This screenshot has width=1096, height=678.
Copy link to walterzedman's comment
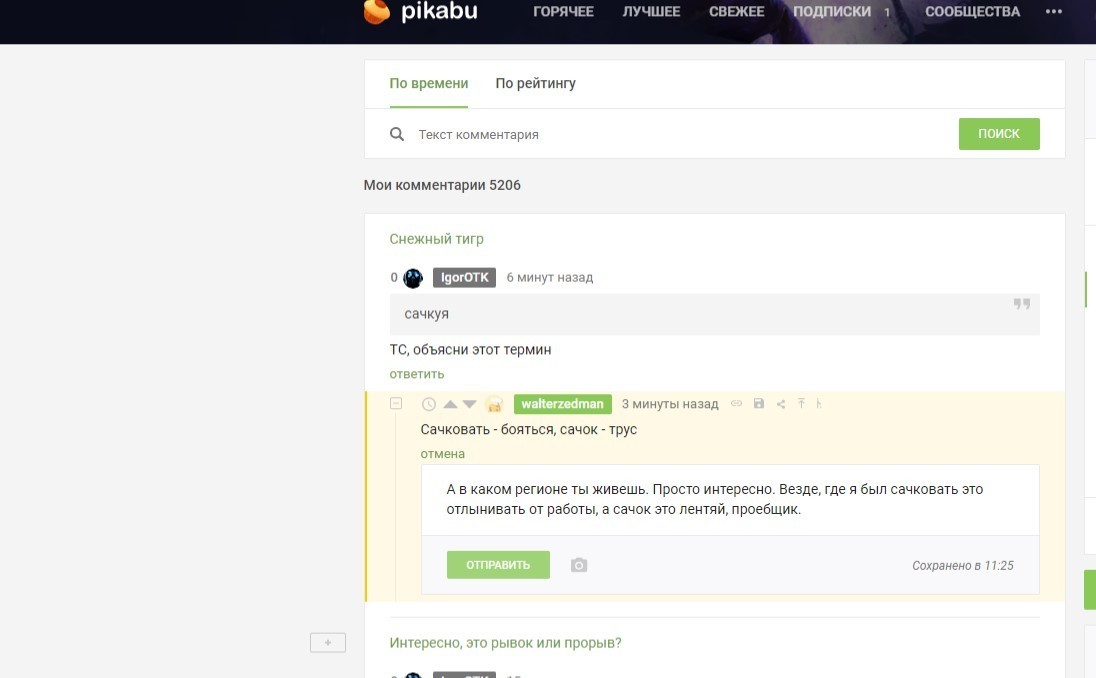point(737,404)
